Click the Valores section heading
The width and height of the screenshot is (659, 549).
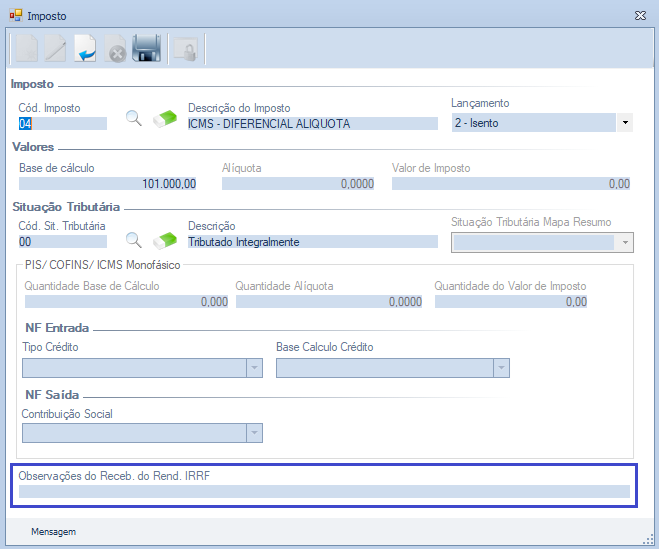(33, 147)
